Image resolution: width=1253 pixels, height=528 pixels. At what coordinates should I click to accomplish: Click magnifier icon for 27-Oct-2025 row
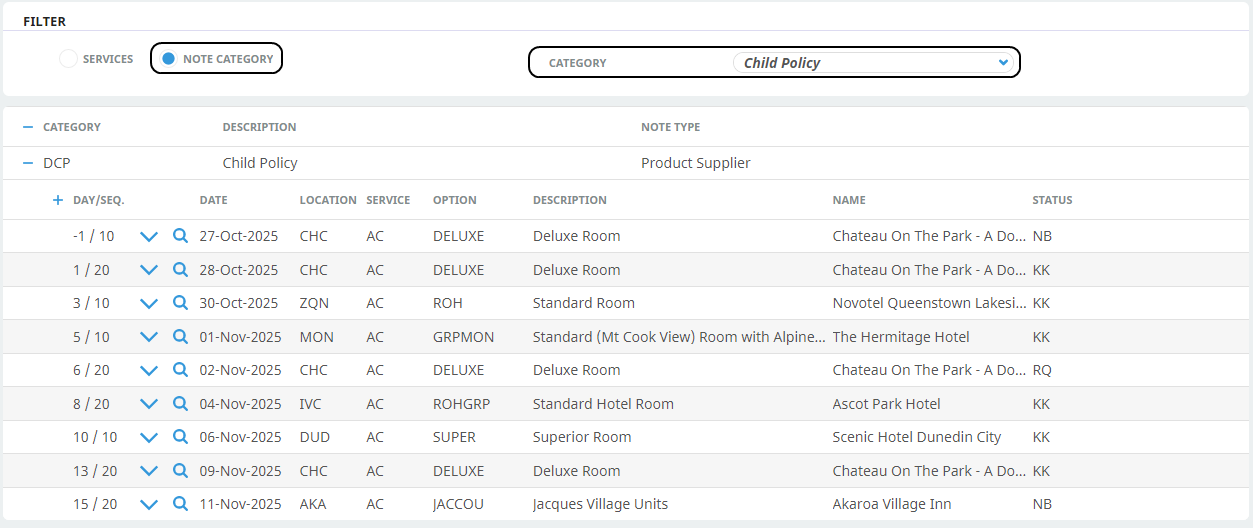[180, 236]
